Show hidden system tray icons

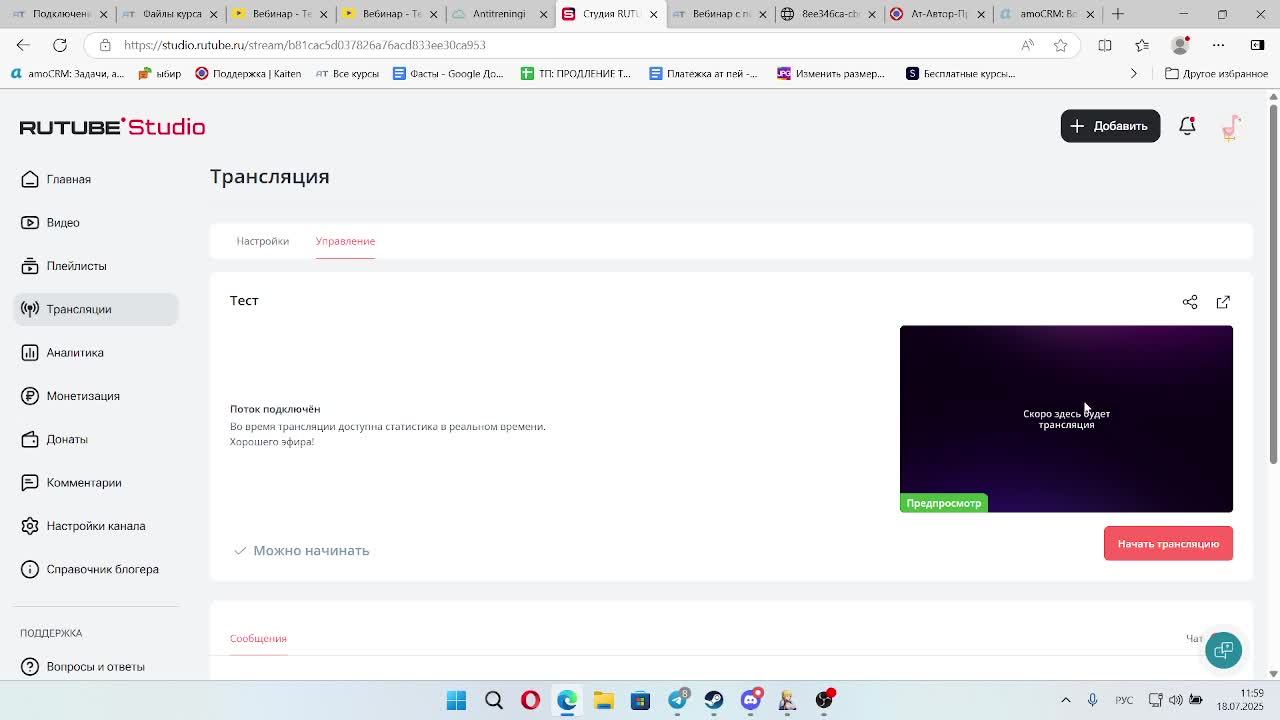tap(1066, 700)
